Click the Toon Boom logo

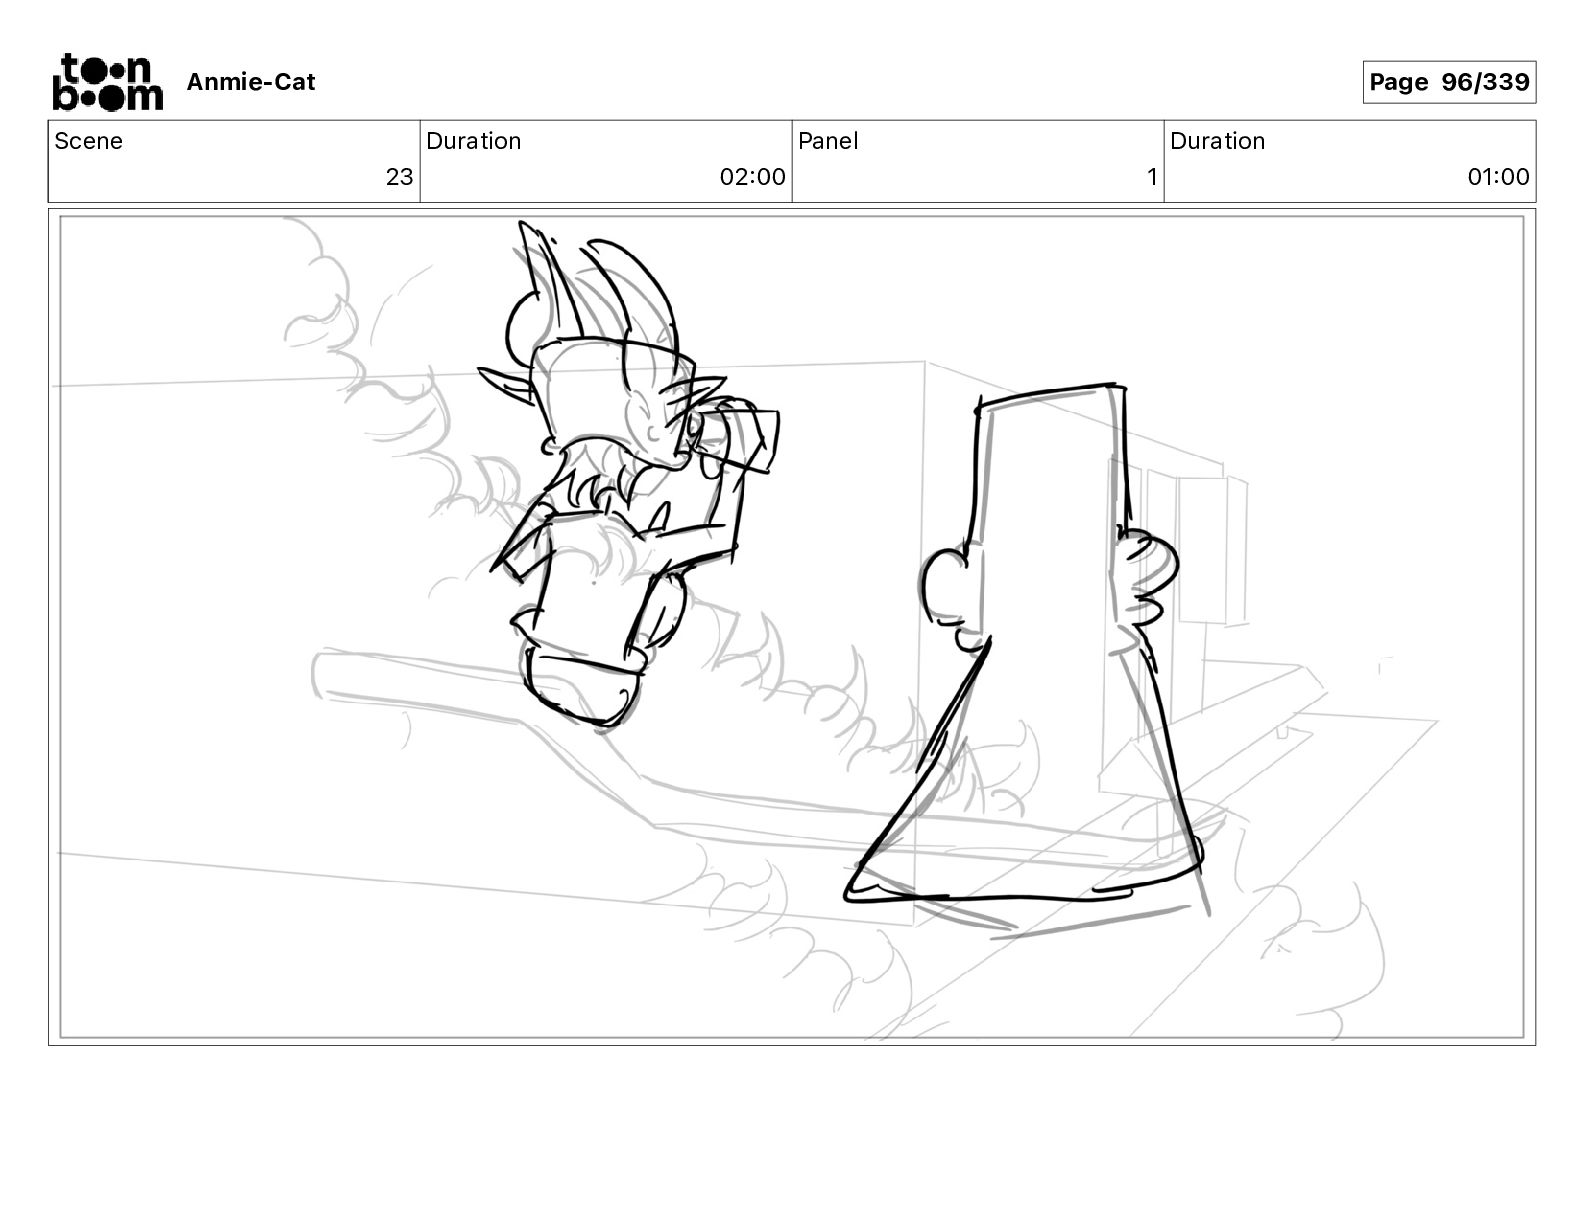pos(107,81)
